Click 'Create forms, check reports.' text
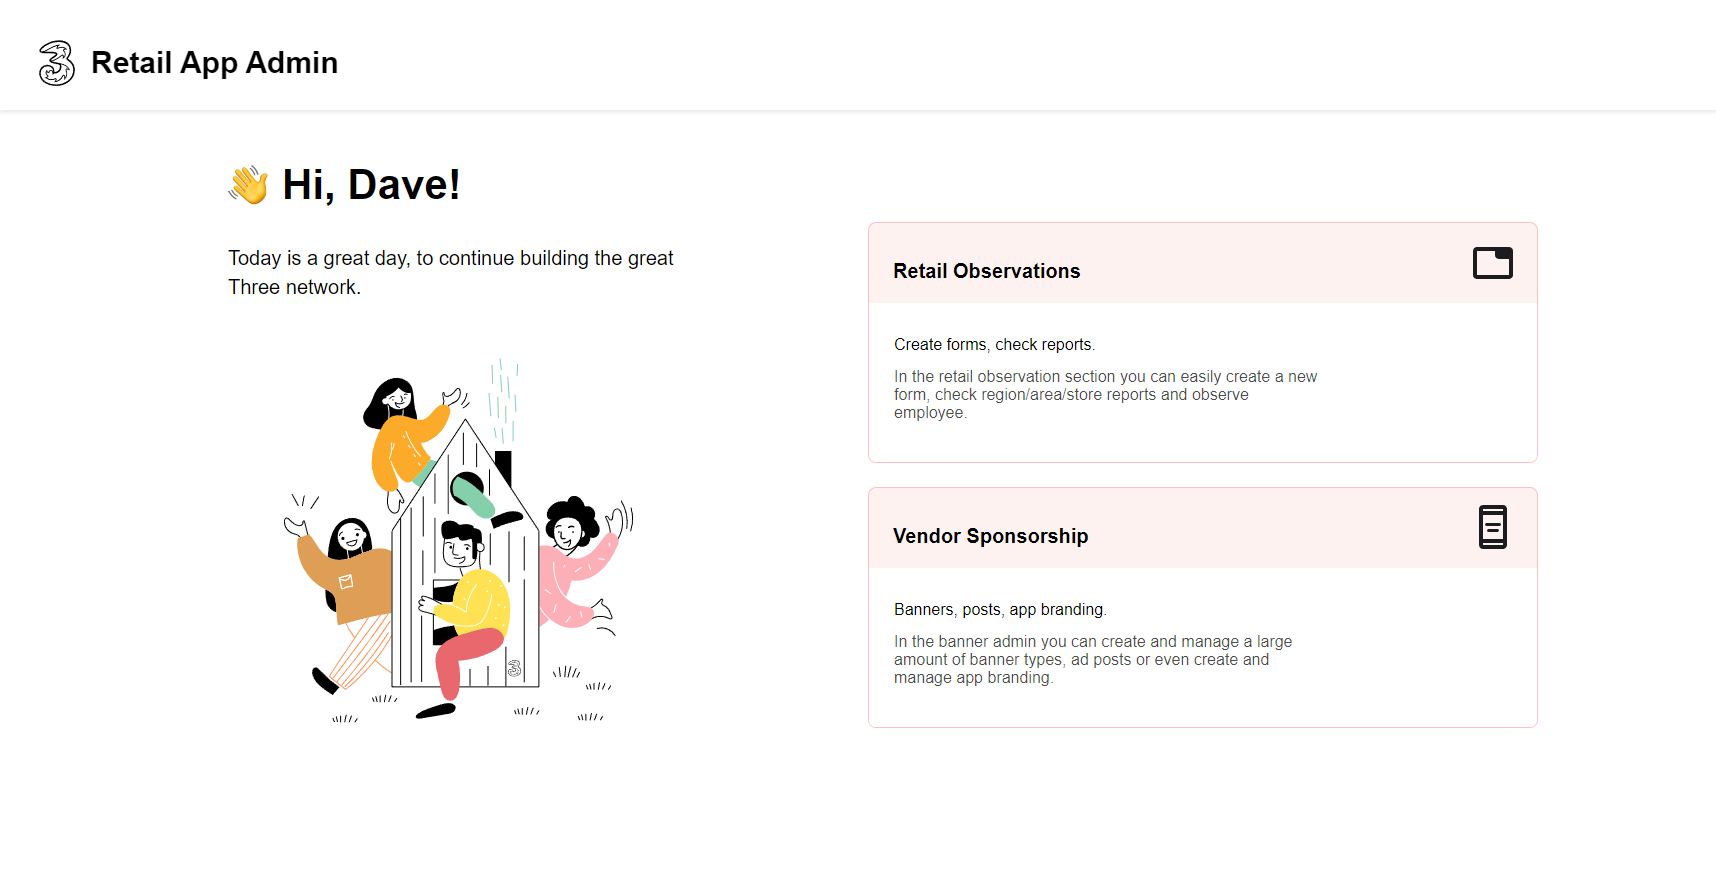 point(994,344)
